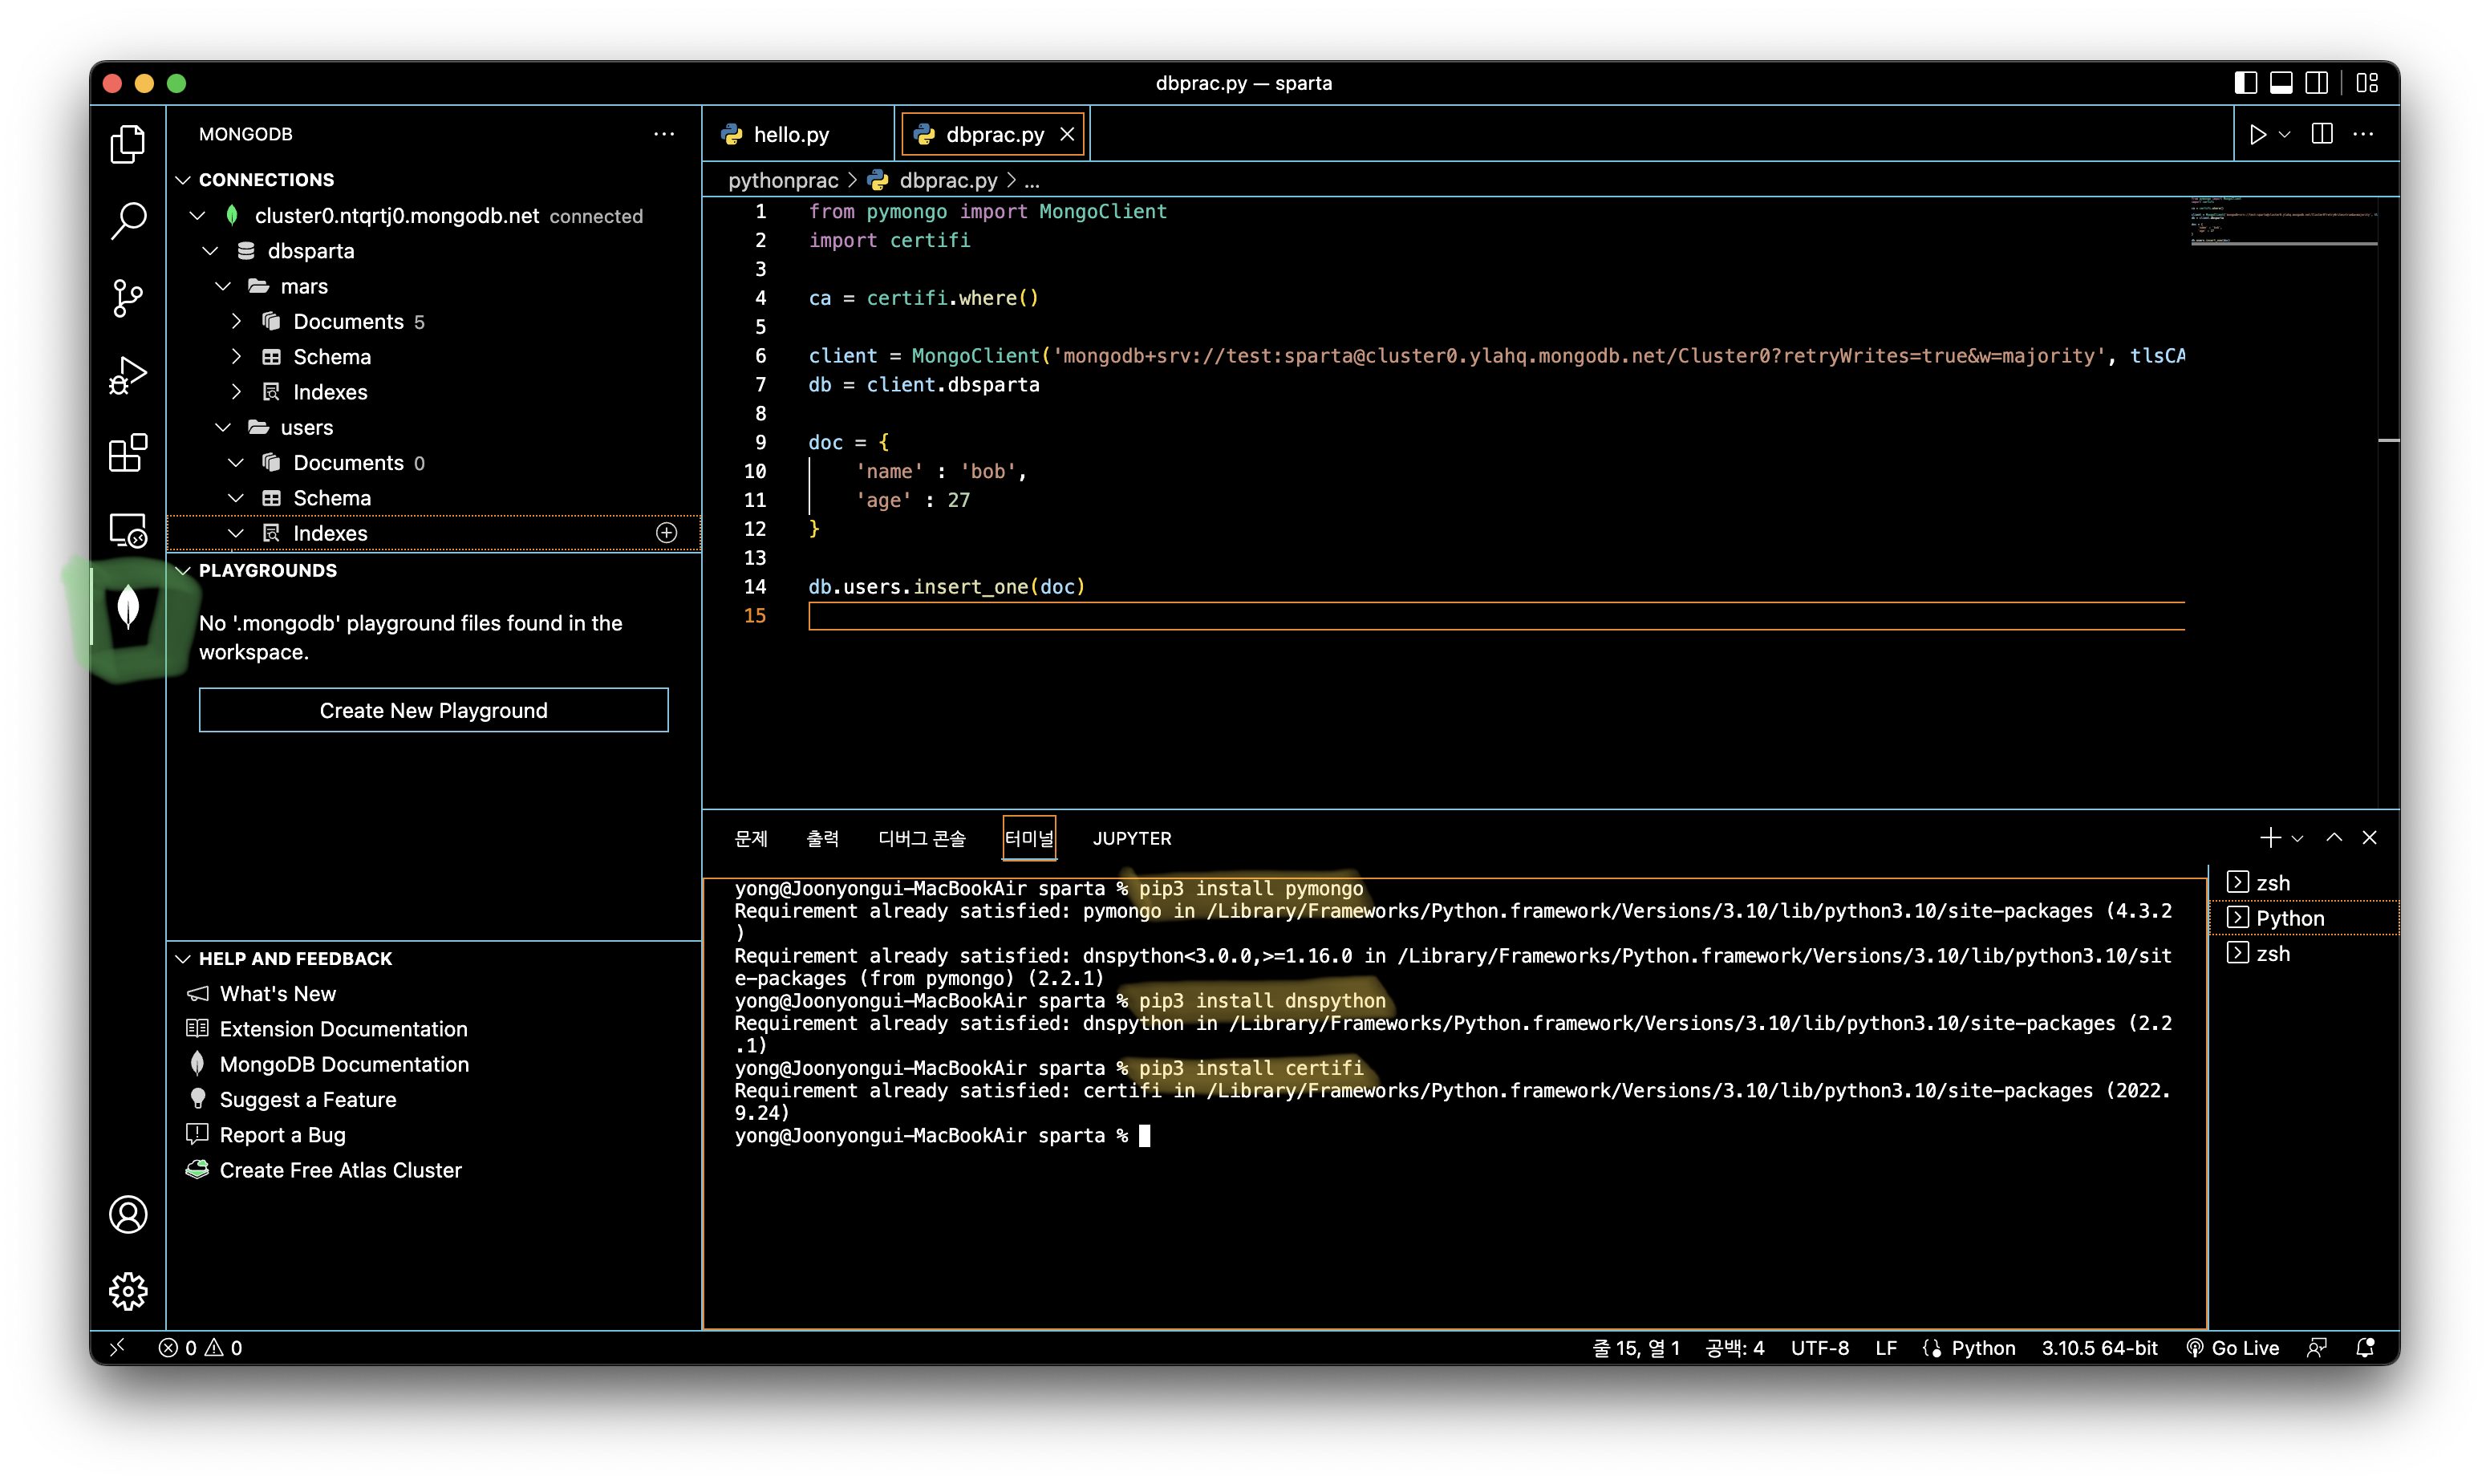Click Create New Playground button
Screen dimensions: 2490x1484
(x=434, y=710)
